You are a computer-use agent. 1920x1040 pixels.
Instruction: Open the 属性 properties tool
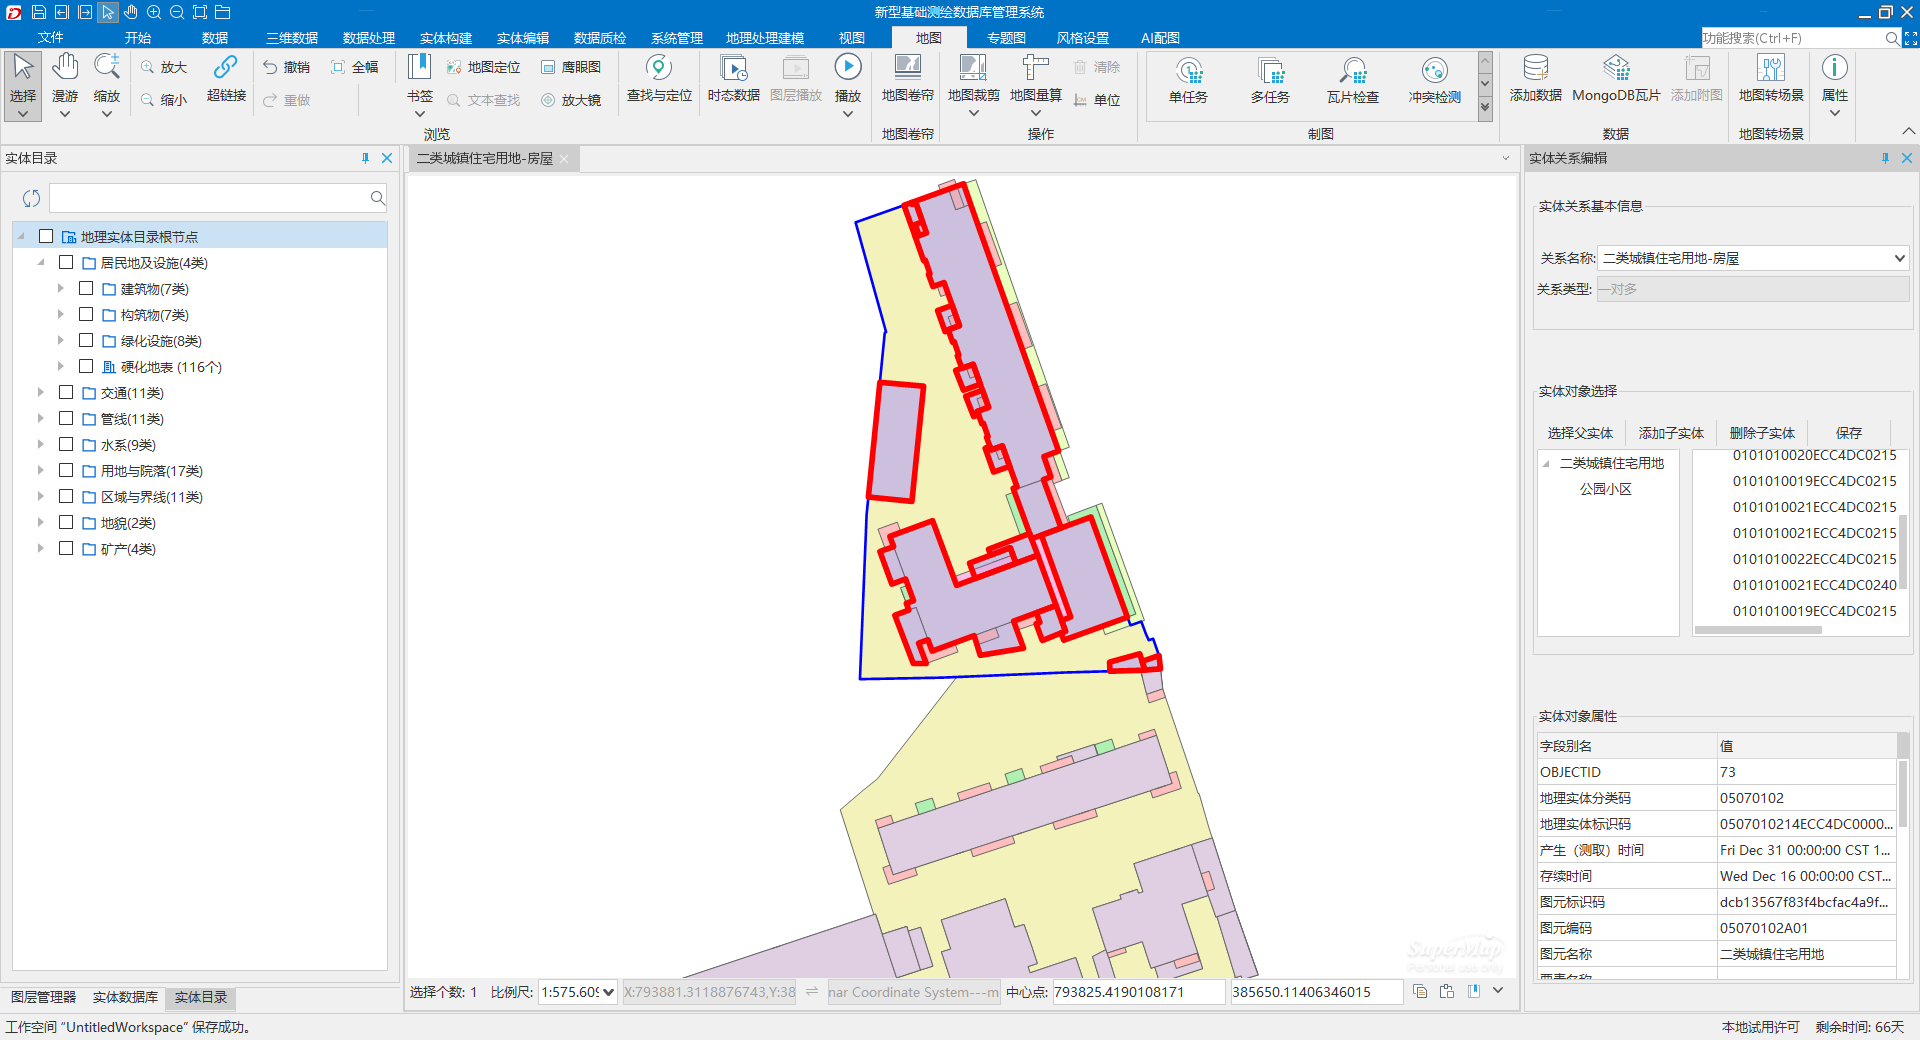1835,85
